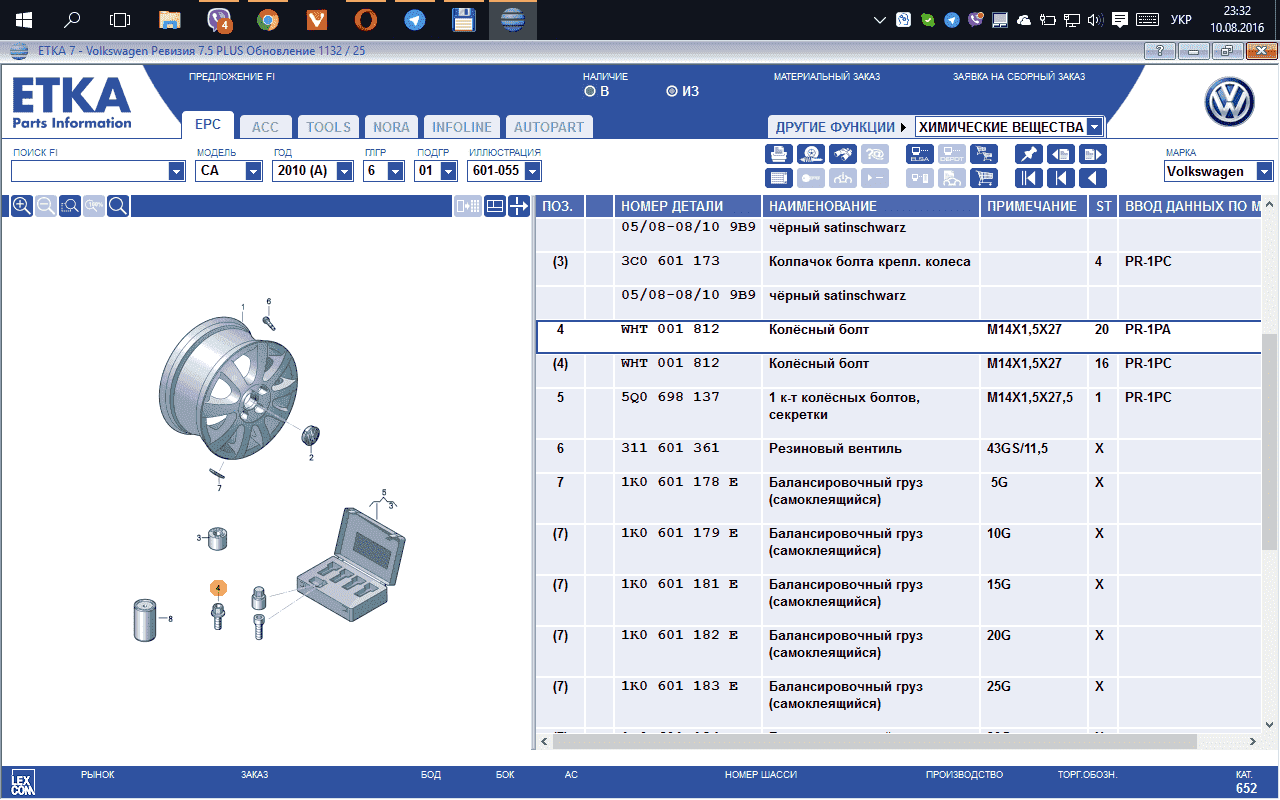Image resolution: width=1280 pixels, height=800 pixels.
Task: Open Opera from the Windows taskbar
Action: coord(366,19)
